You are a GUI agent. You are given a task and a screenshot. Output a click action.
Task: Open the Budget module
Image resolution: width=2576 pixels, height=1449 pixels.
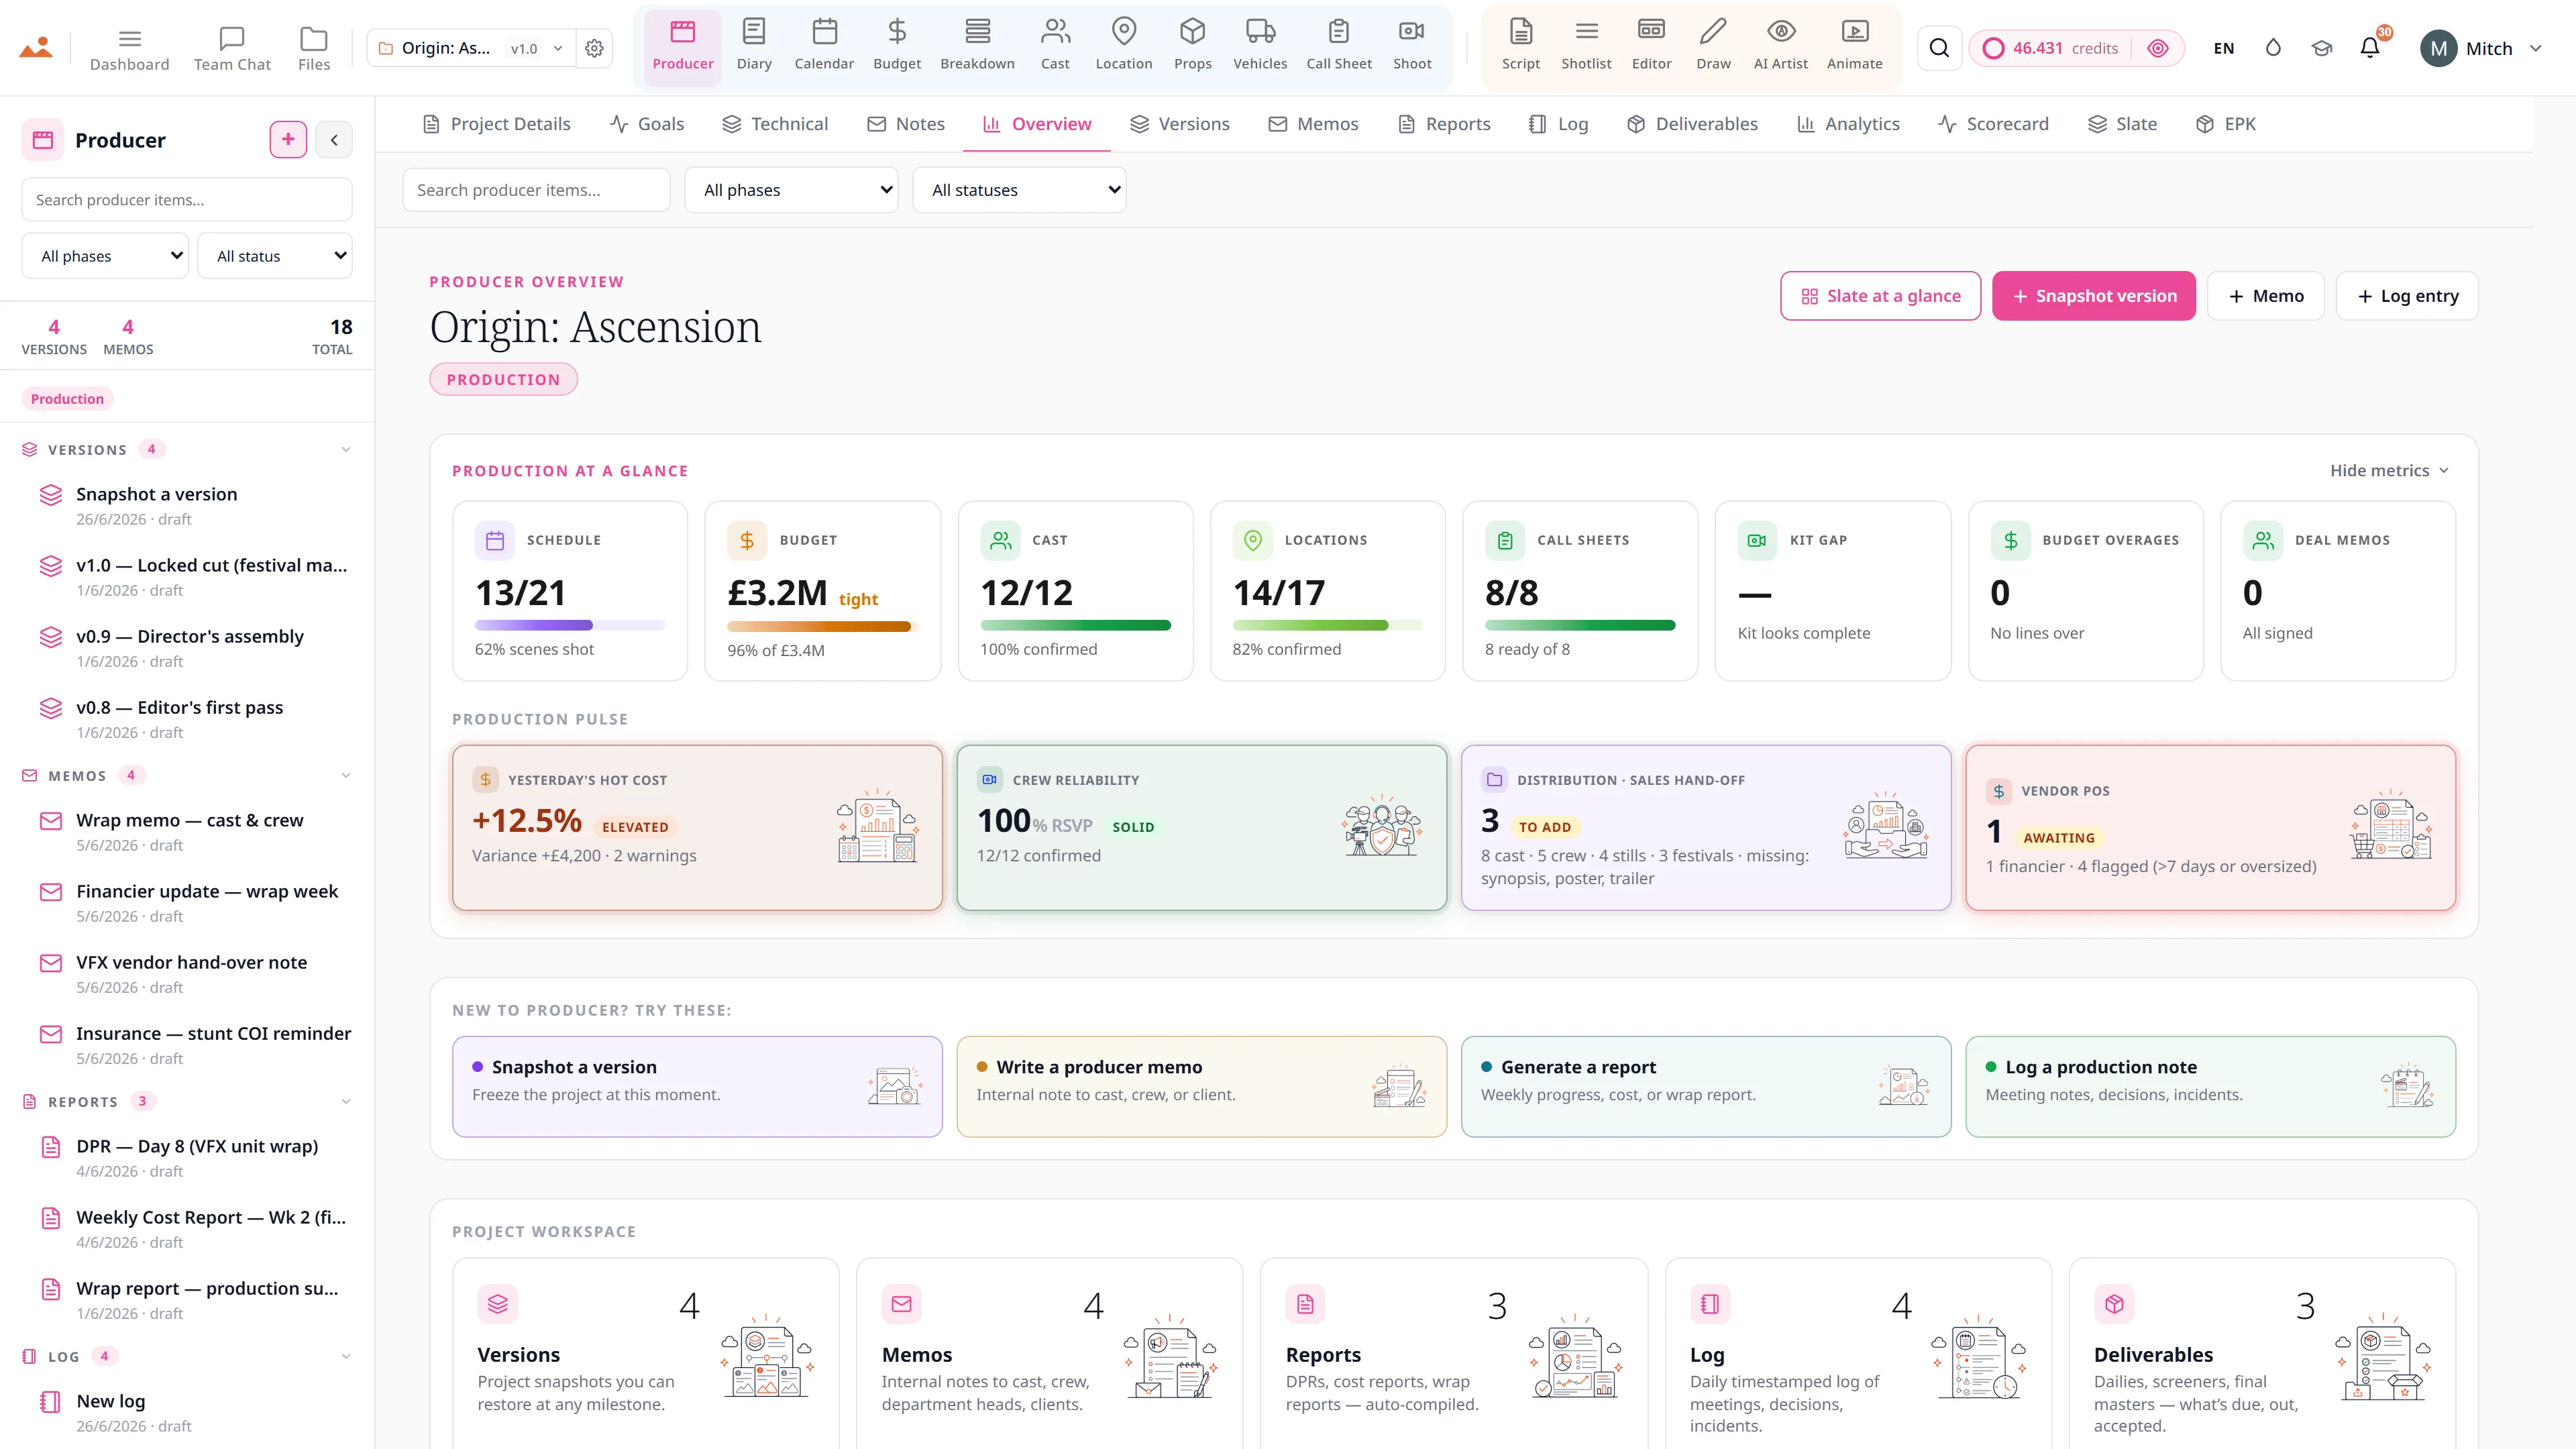(x=897, y=46)
